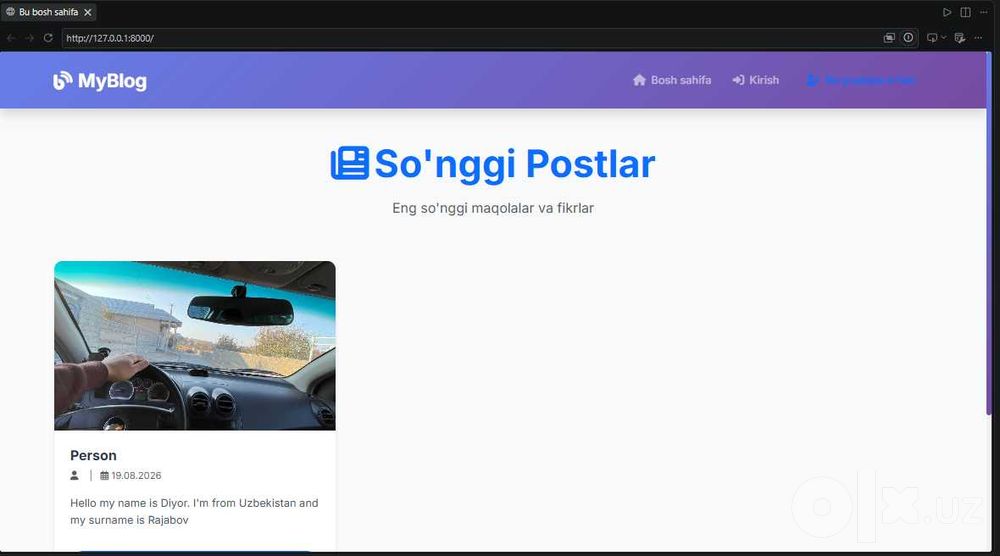Click the globe icon in the tab
The width and height of the screenshot is (1000, 556).
coord(10,11)
